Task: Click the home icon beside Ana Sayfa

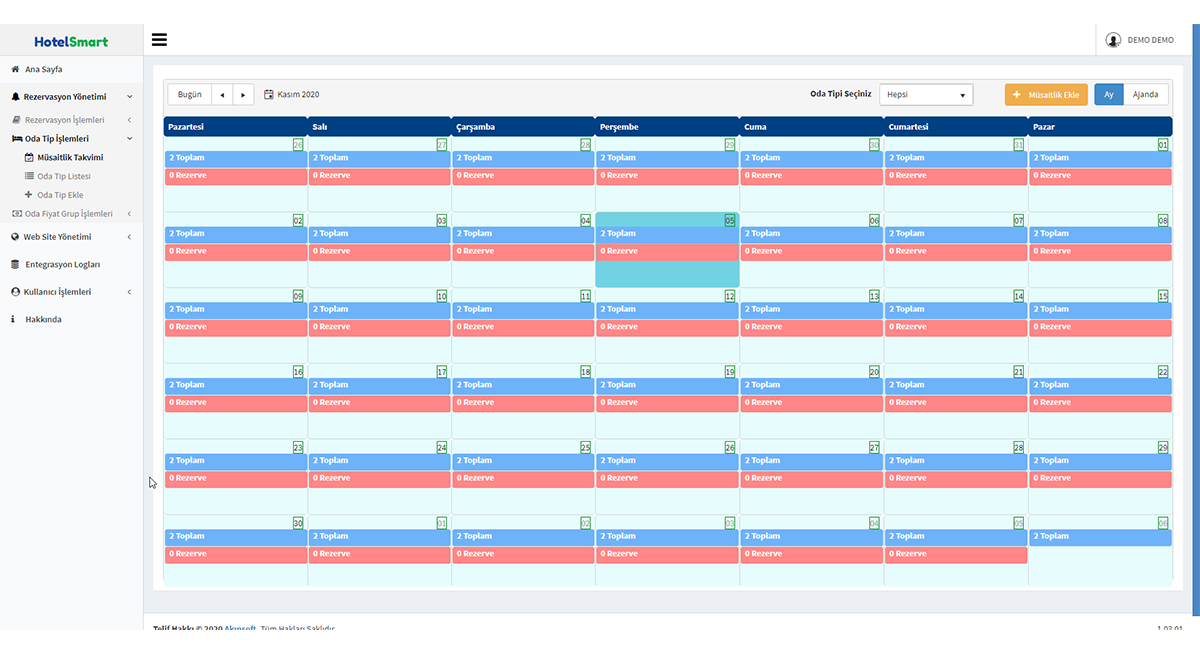Action: pyautogui.click(x=15, y=69)
